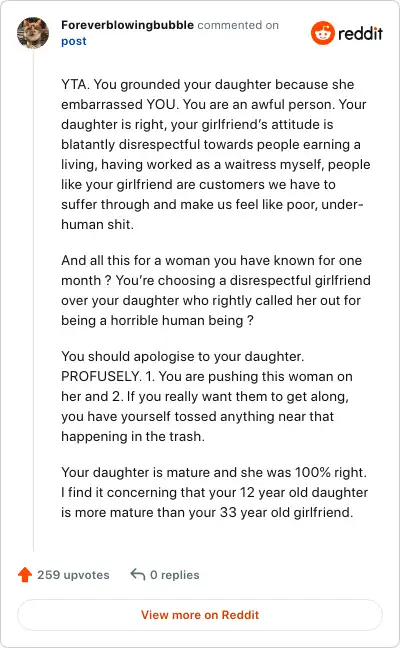Click the "0 replies" count
This screenshot has height=648, width=400.
[x=174, y=575]
